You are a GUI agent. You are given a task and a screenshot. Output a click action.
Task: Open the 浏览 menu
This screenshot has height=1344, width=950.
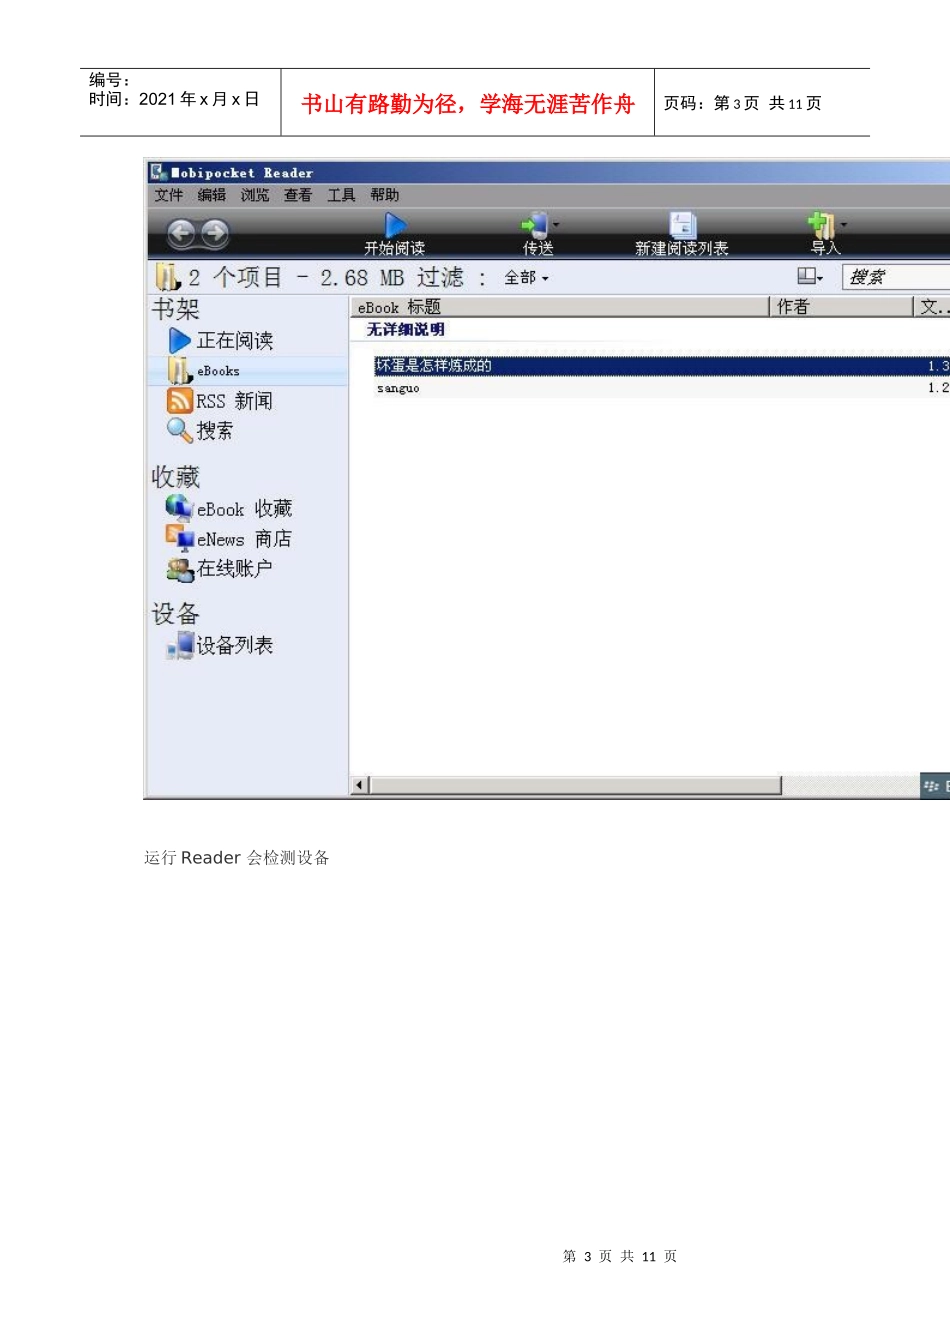(255, 195)
